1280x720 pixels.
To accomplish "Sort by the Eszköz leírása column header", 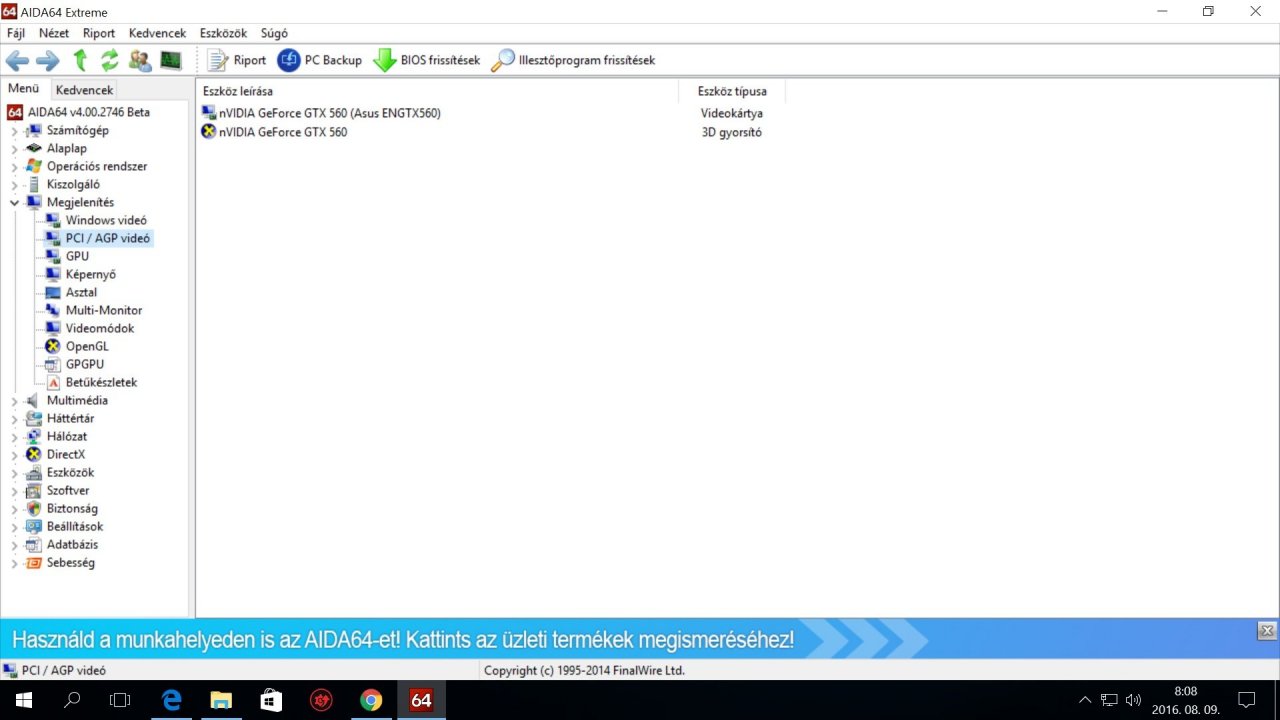I will tap(438, 91).
